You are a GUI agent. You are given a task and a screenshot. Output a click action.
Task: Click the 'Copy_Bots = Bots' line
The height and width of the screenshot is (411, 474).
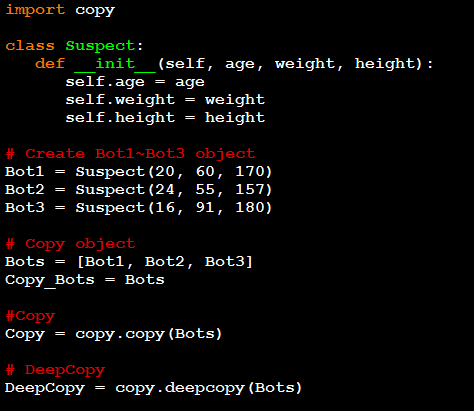click(x=85, y=280)
